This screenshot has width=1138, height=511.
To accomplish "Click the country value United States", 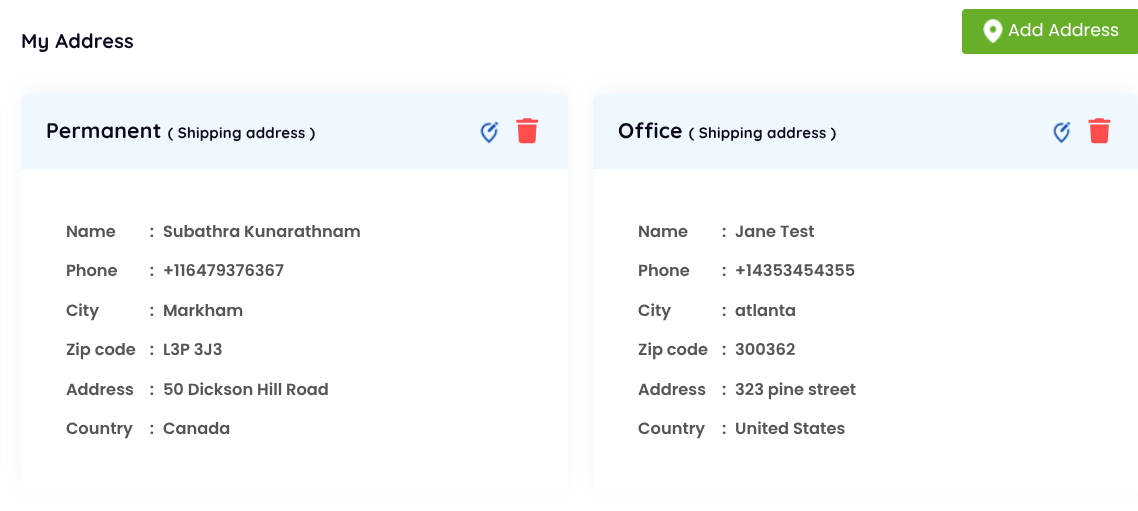I will point(789,428).
